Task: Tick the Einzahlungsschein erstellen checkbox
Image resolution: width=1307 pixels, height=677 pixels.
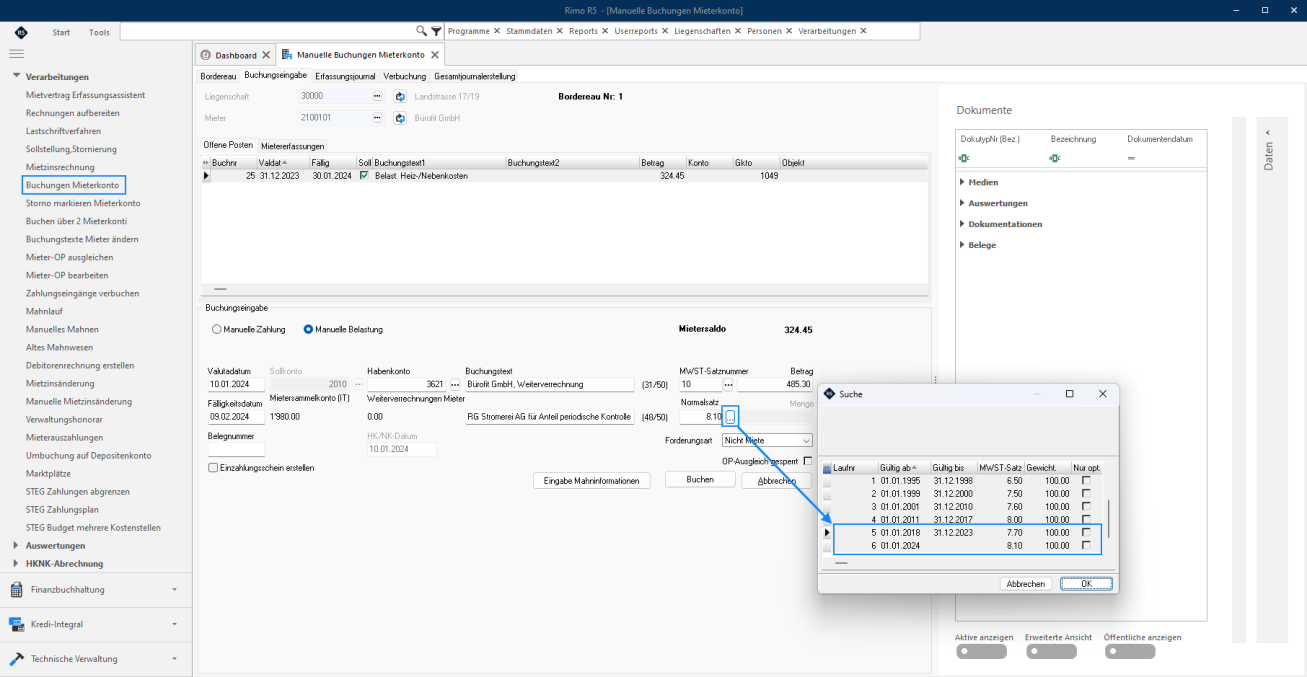Action: click(213, 467)
